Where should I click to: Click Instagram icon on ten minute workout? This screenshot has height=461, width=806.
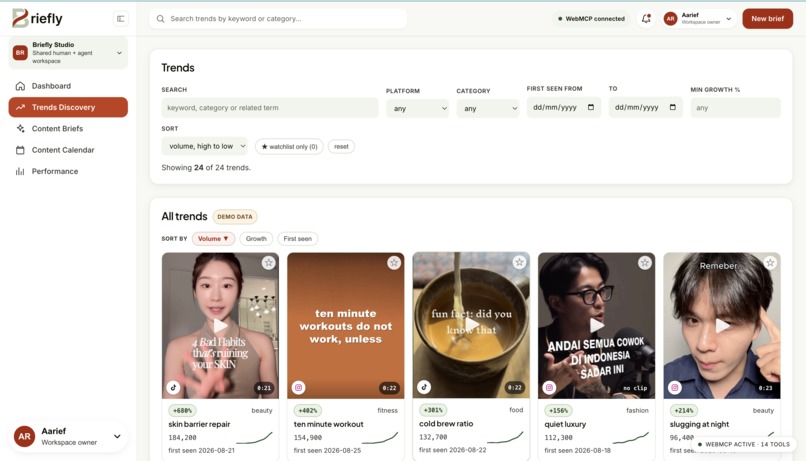tap(299, 388)
